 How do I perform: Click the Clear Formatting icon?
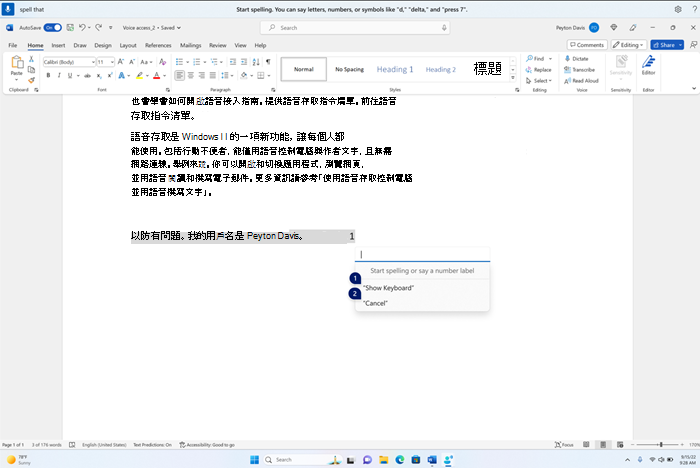[162, 62]
